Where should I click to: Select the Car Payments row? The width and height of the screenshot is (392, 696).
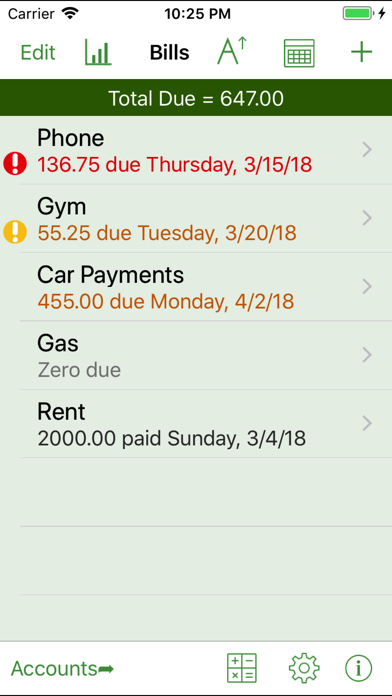[x=196, y=287]
